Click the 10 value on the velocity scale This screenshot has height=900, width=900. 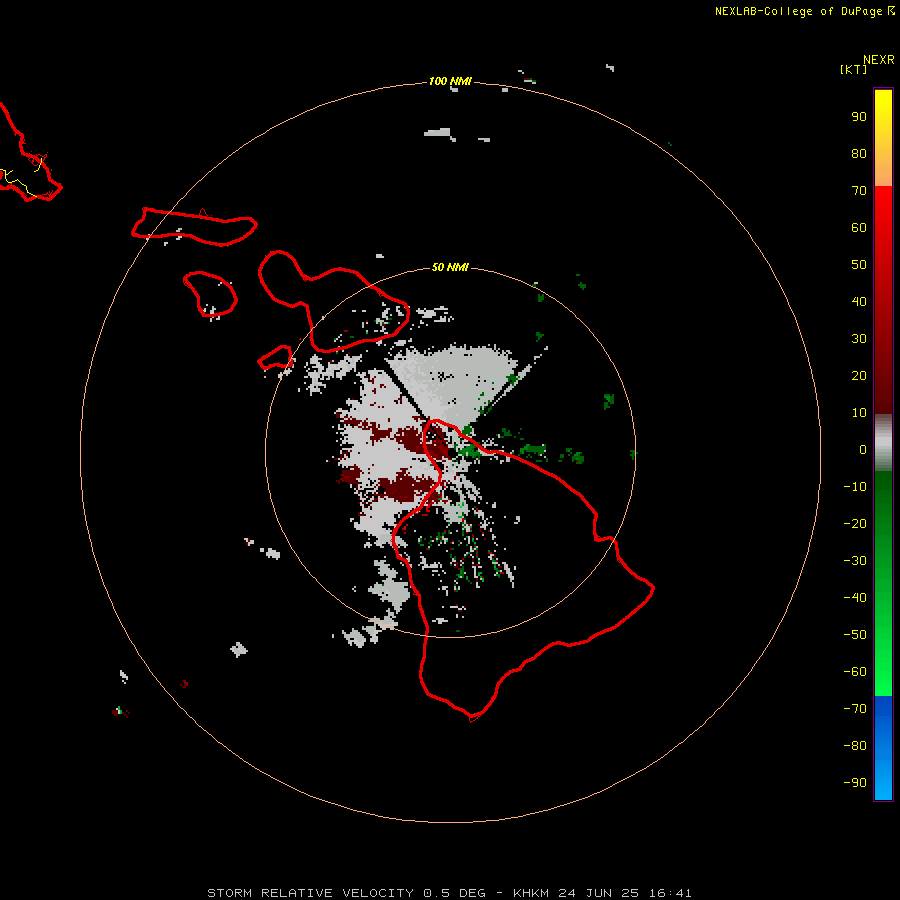click(859, 413)
